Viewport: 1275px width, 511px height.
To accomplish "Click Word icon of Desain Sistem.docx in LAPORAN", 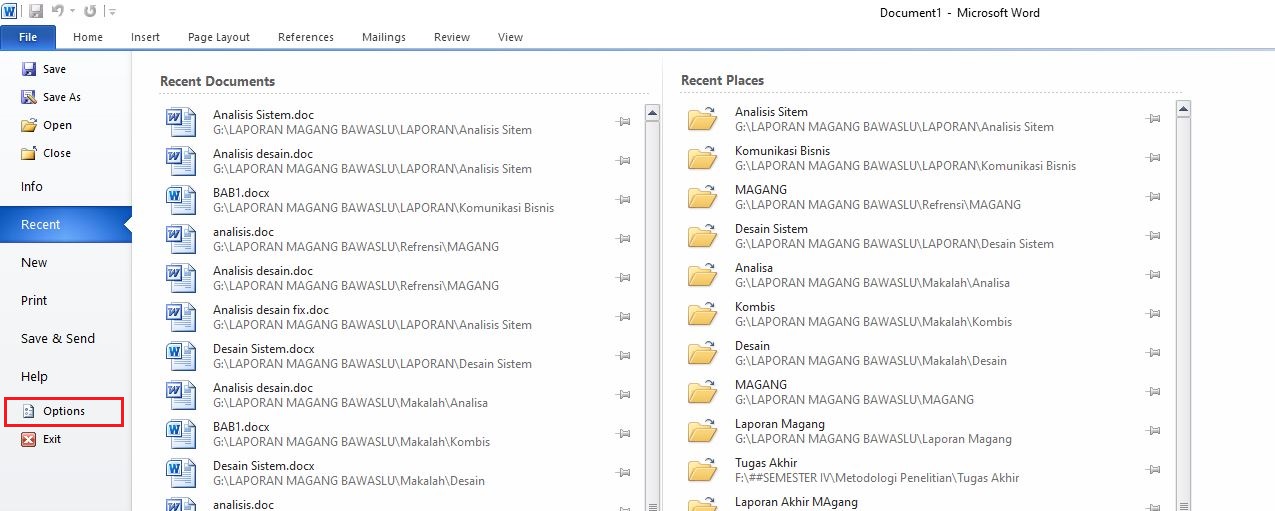I will (x=181, y=356).
